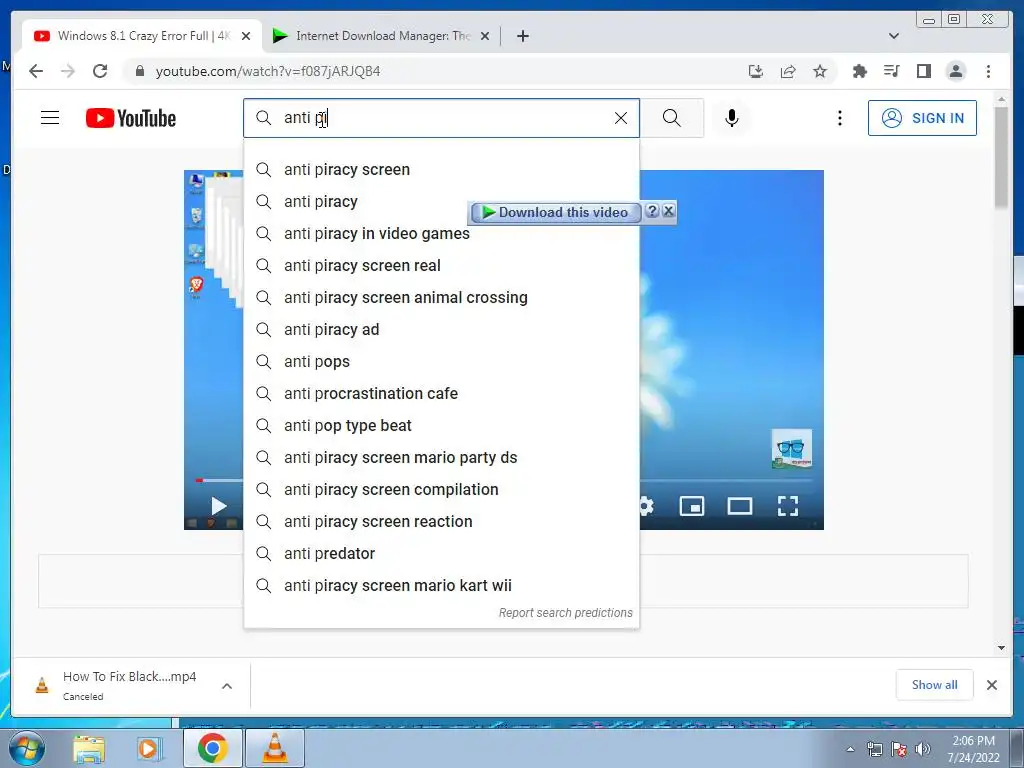Viewport: 1024px width, 768px height.
Task: Click the page vertical scrollbar thumb
Action: point(1002,157)
